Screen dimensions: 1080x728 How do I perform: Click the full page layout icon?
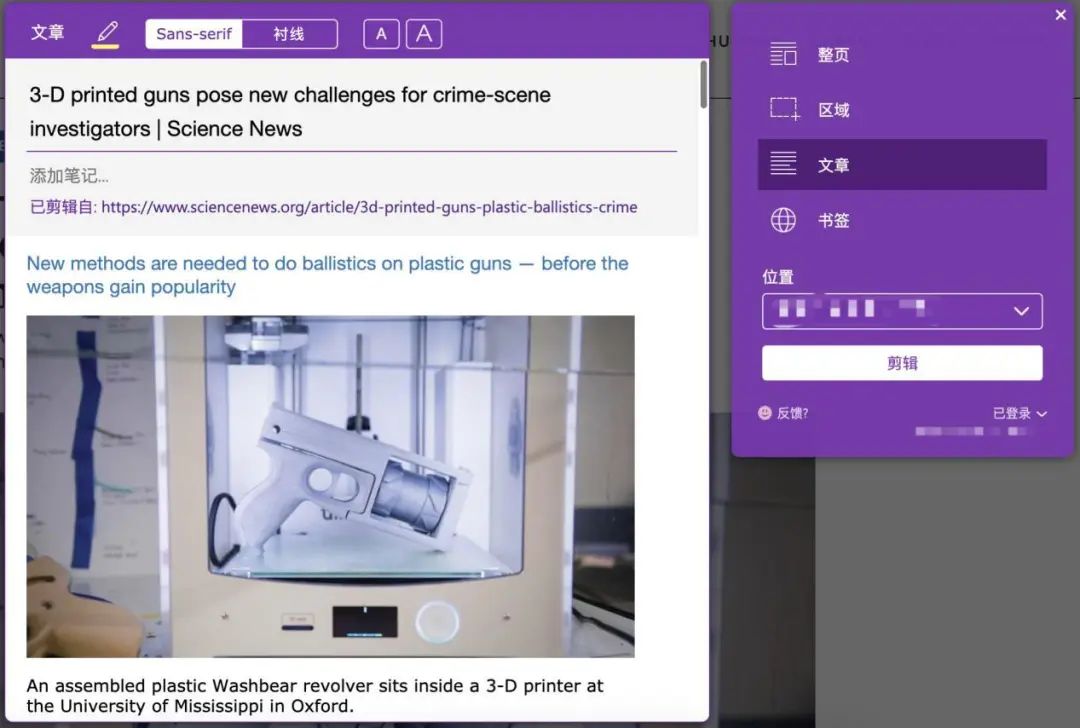click(783, 54)
